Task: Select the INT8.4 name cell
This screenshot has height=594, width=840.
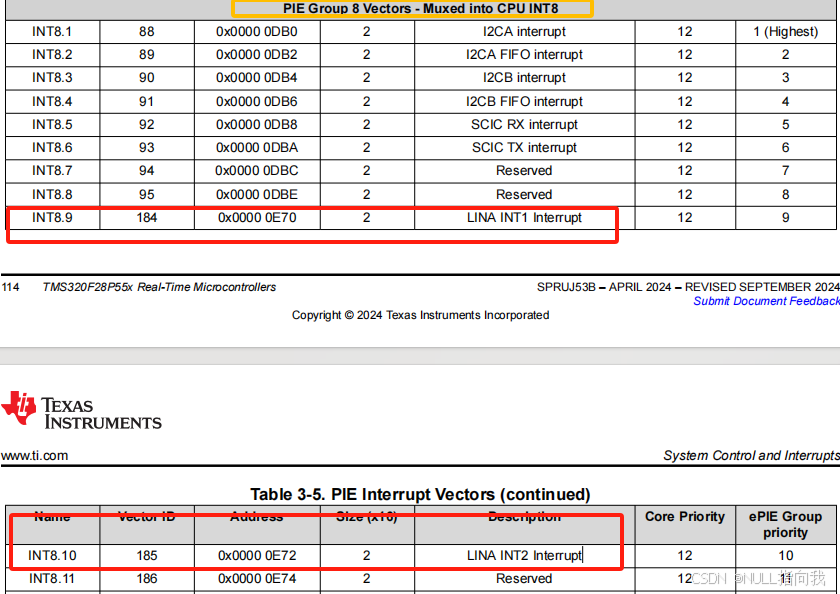Action: point(52,101)
